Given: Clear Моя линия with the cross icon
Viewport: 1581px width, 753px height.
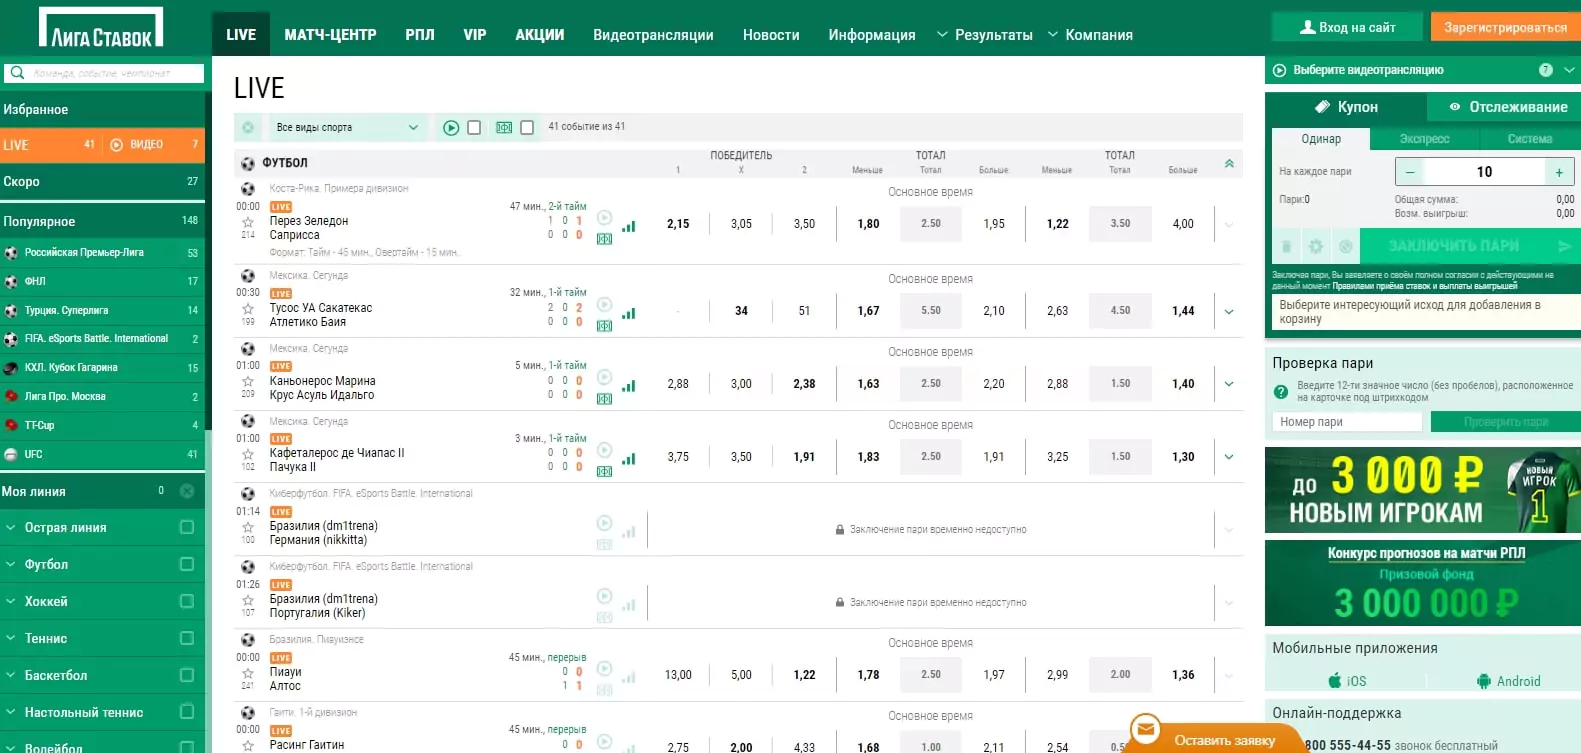Looking at the screenshot, I should pos(187,491).
